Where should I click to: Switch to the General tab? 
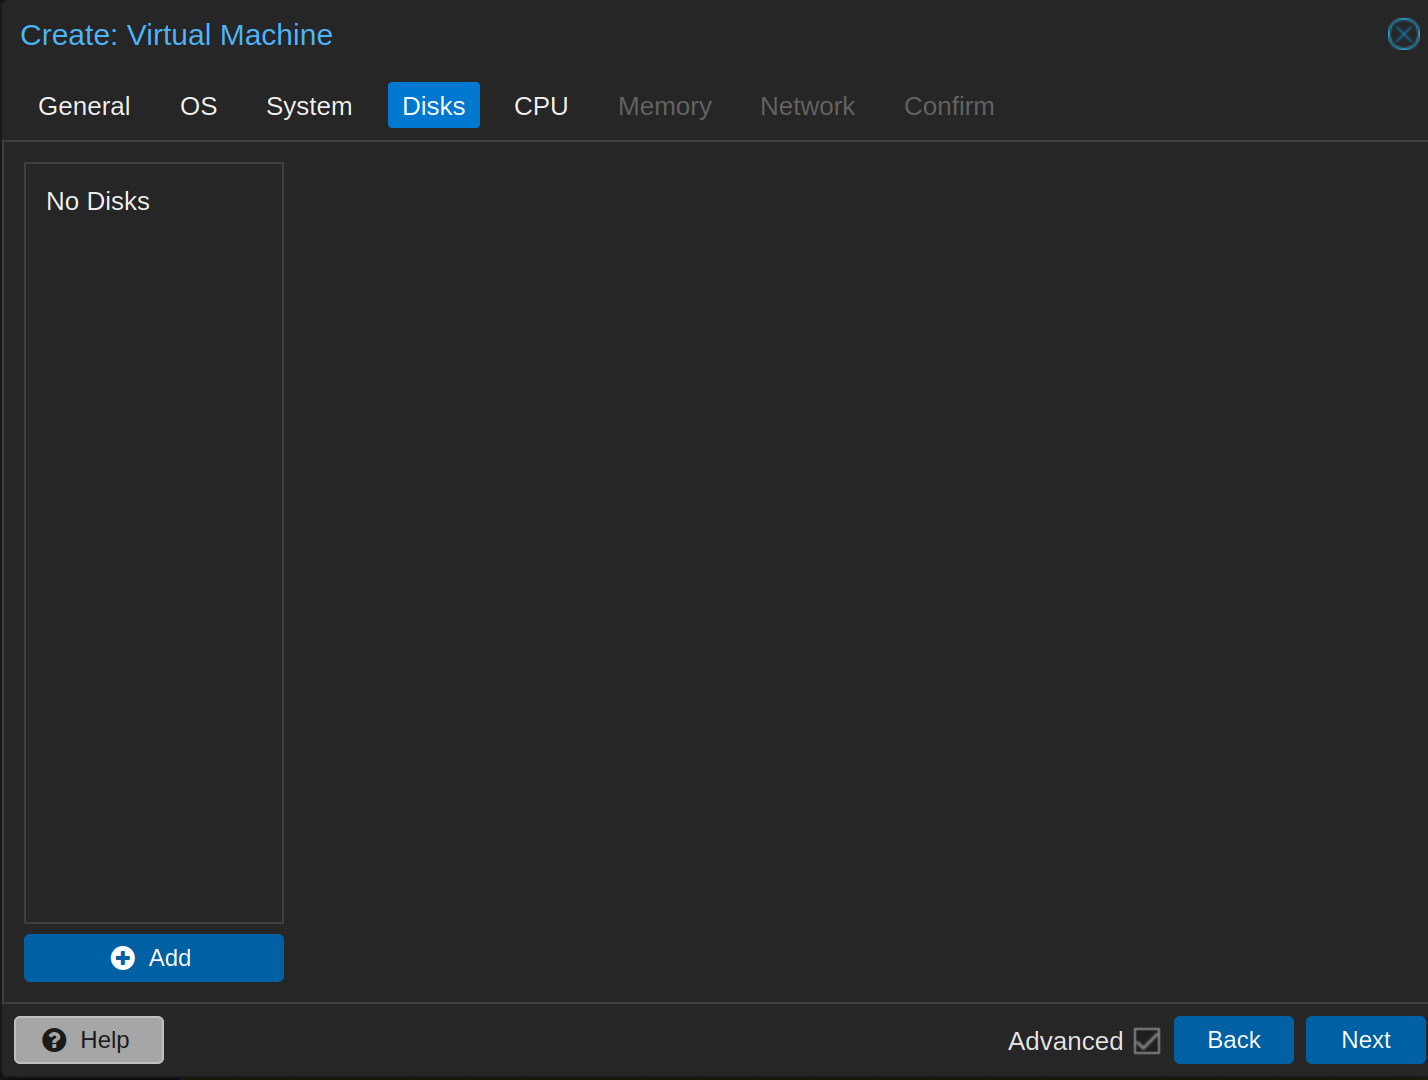point(84,106)
